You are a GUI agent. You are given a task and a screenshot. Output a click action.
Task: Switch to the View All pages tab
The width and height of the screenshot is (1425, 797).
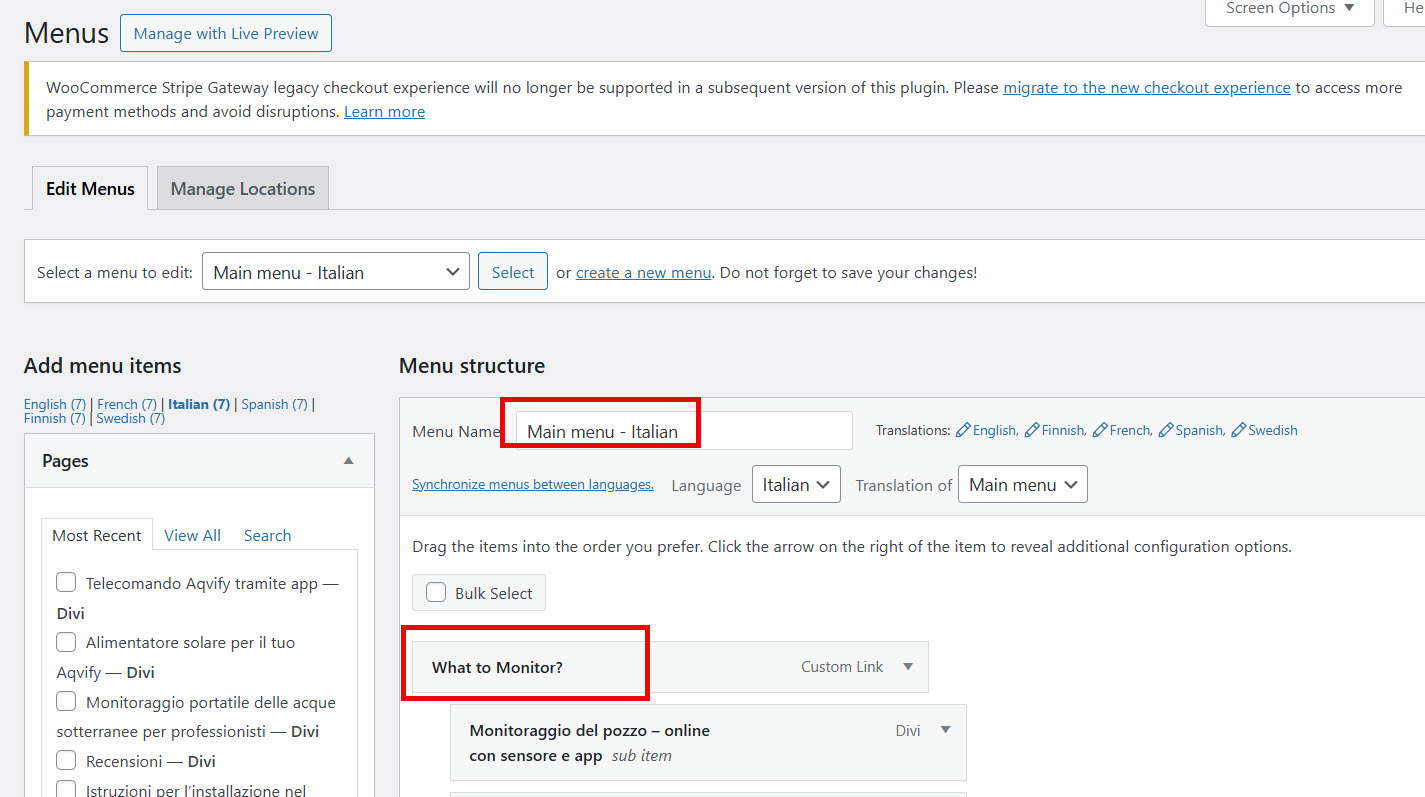192,536
